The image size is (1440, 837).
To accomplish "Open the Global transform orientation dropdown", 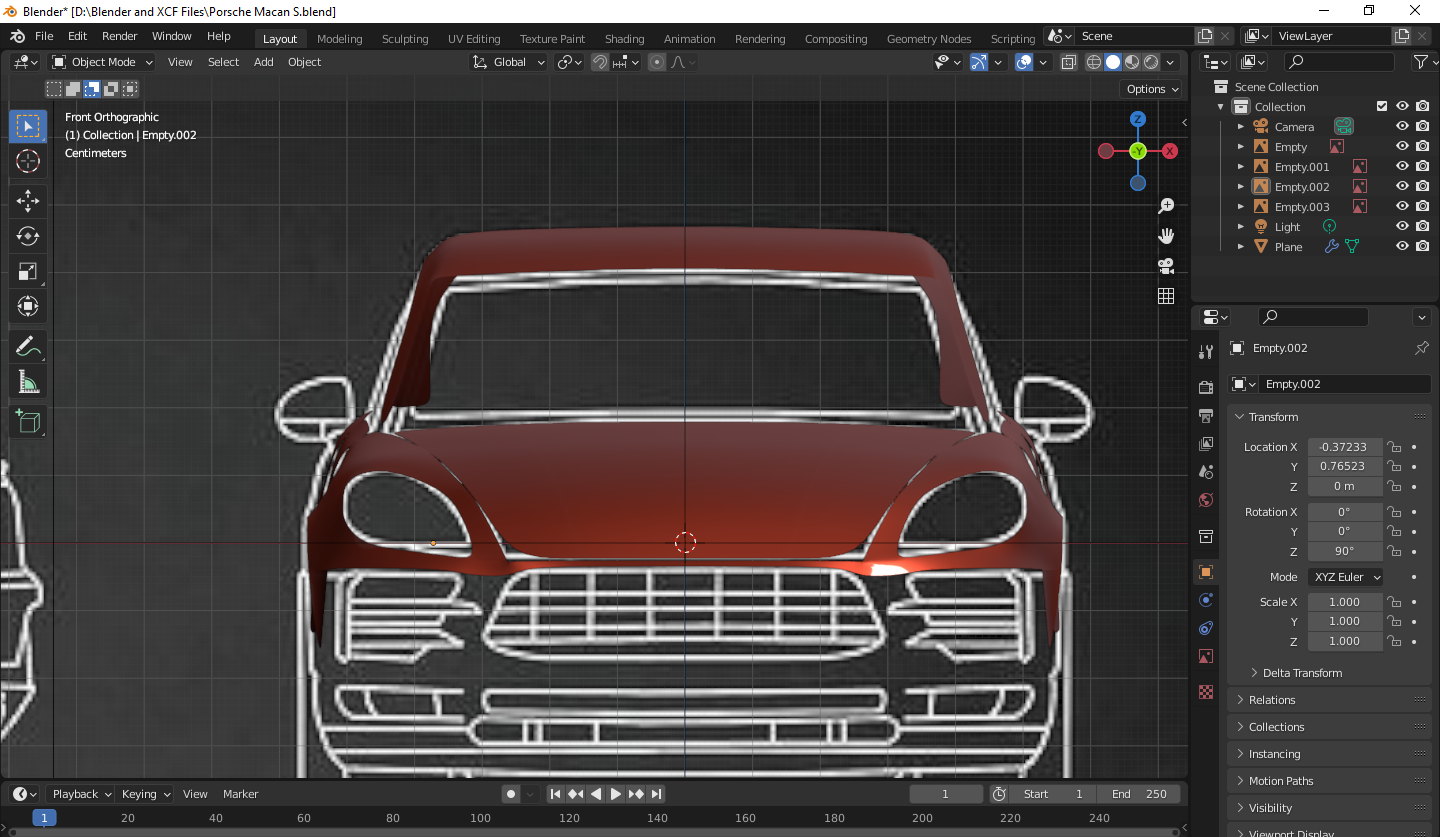I will [510, 62].
